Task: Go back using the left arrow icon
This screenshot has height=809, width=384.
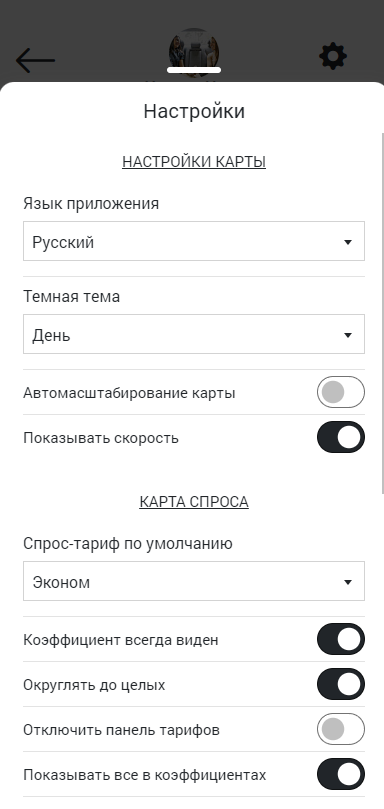Action: point(35,60)
